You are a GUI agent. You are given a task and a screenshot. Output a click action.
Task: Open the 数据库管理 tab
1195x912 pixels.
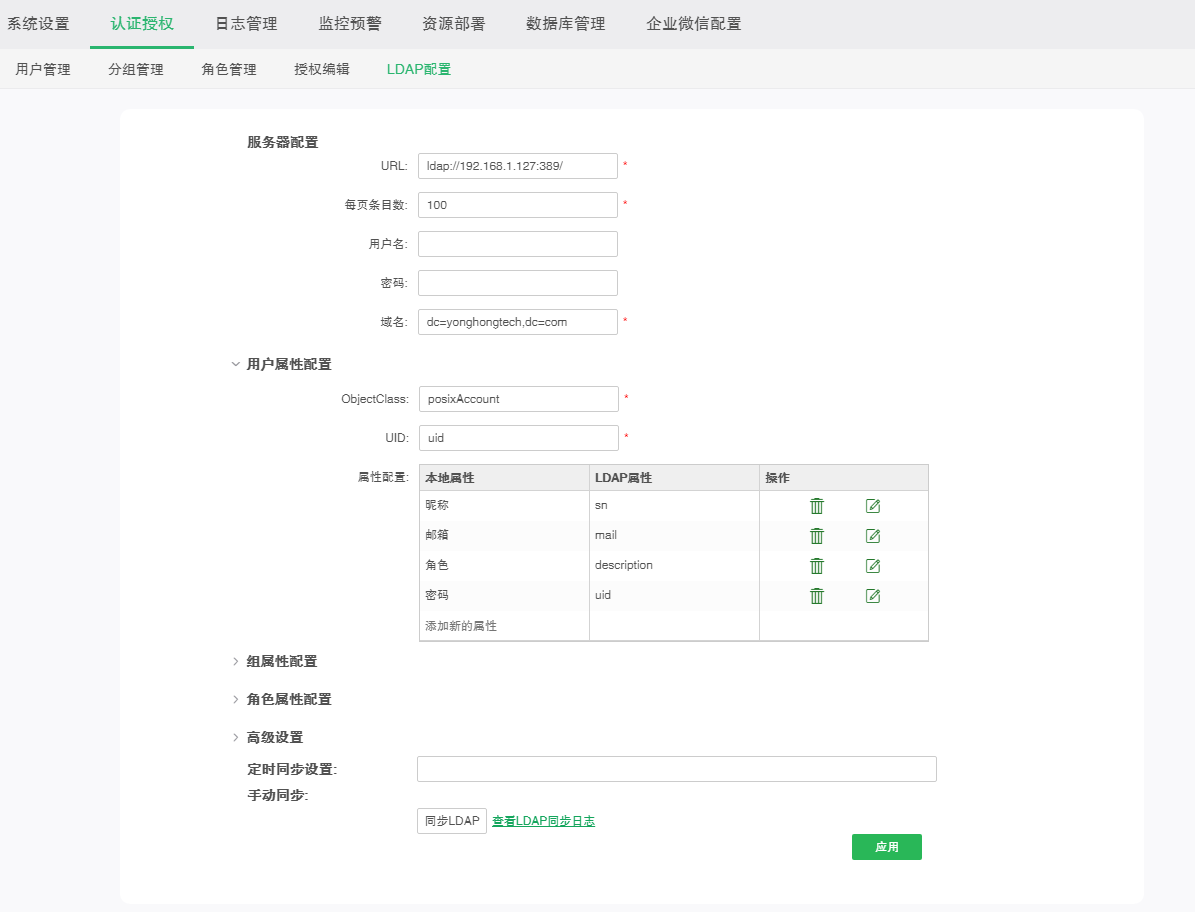565,23
